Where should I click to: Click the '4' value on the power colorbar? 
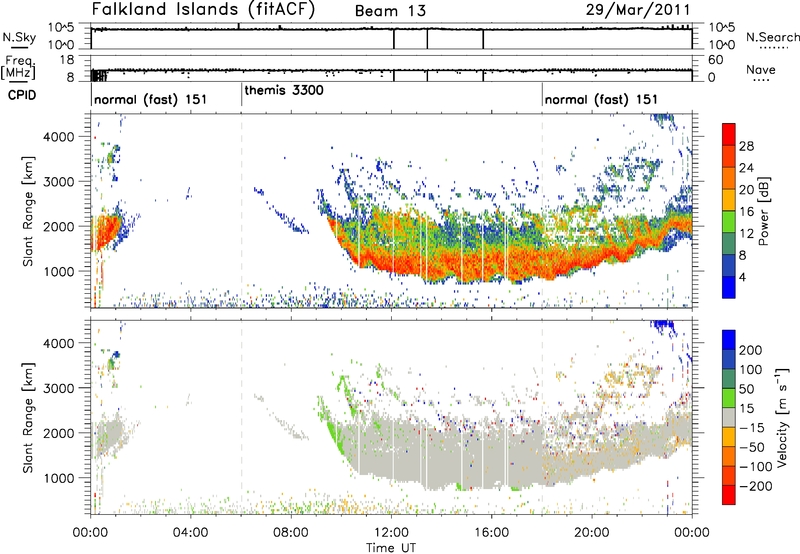(742, 277)
